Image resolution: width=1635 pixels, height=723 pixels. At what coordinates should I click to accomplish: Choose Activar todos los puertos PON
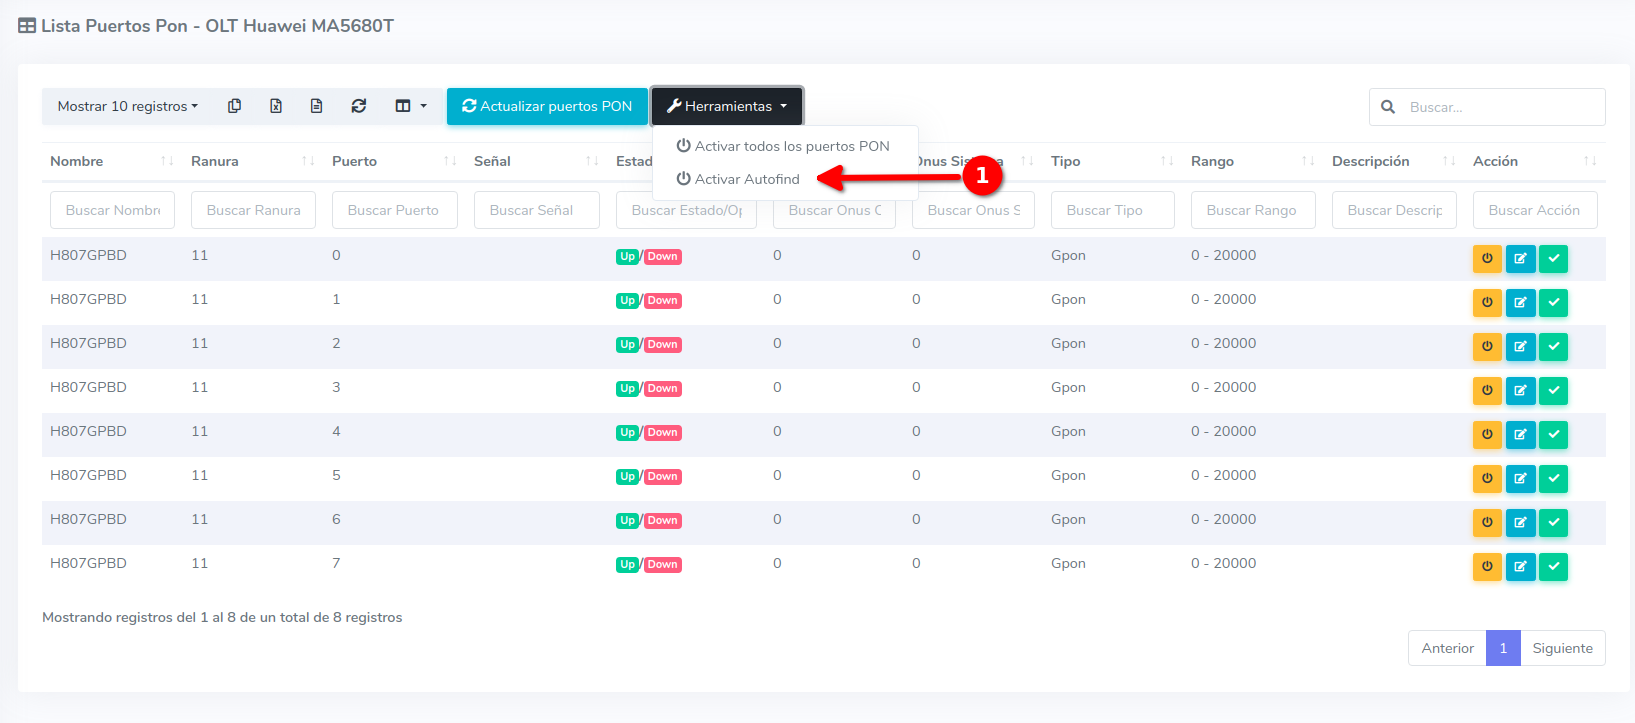click(791, 146)
